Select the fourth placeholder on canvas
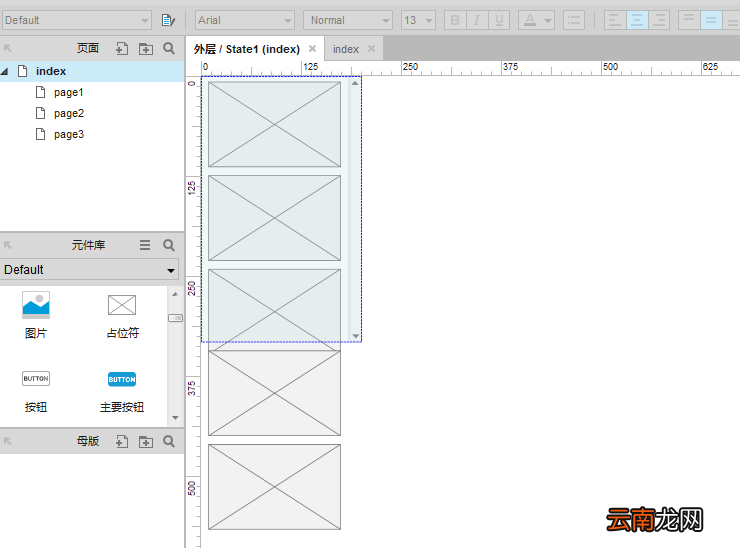Image resolution: width=740 pixels, height=548 pixels. pyautogui.click(x=274, y=393)
